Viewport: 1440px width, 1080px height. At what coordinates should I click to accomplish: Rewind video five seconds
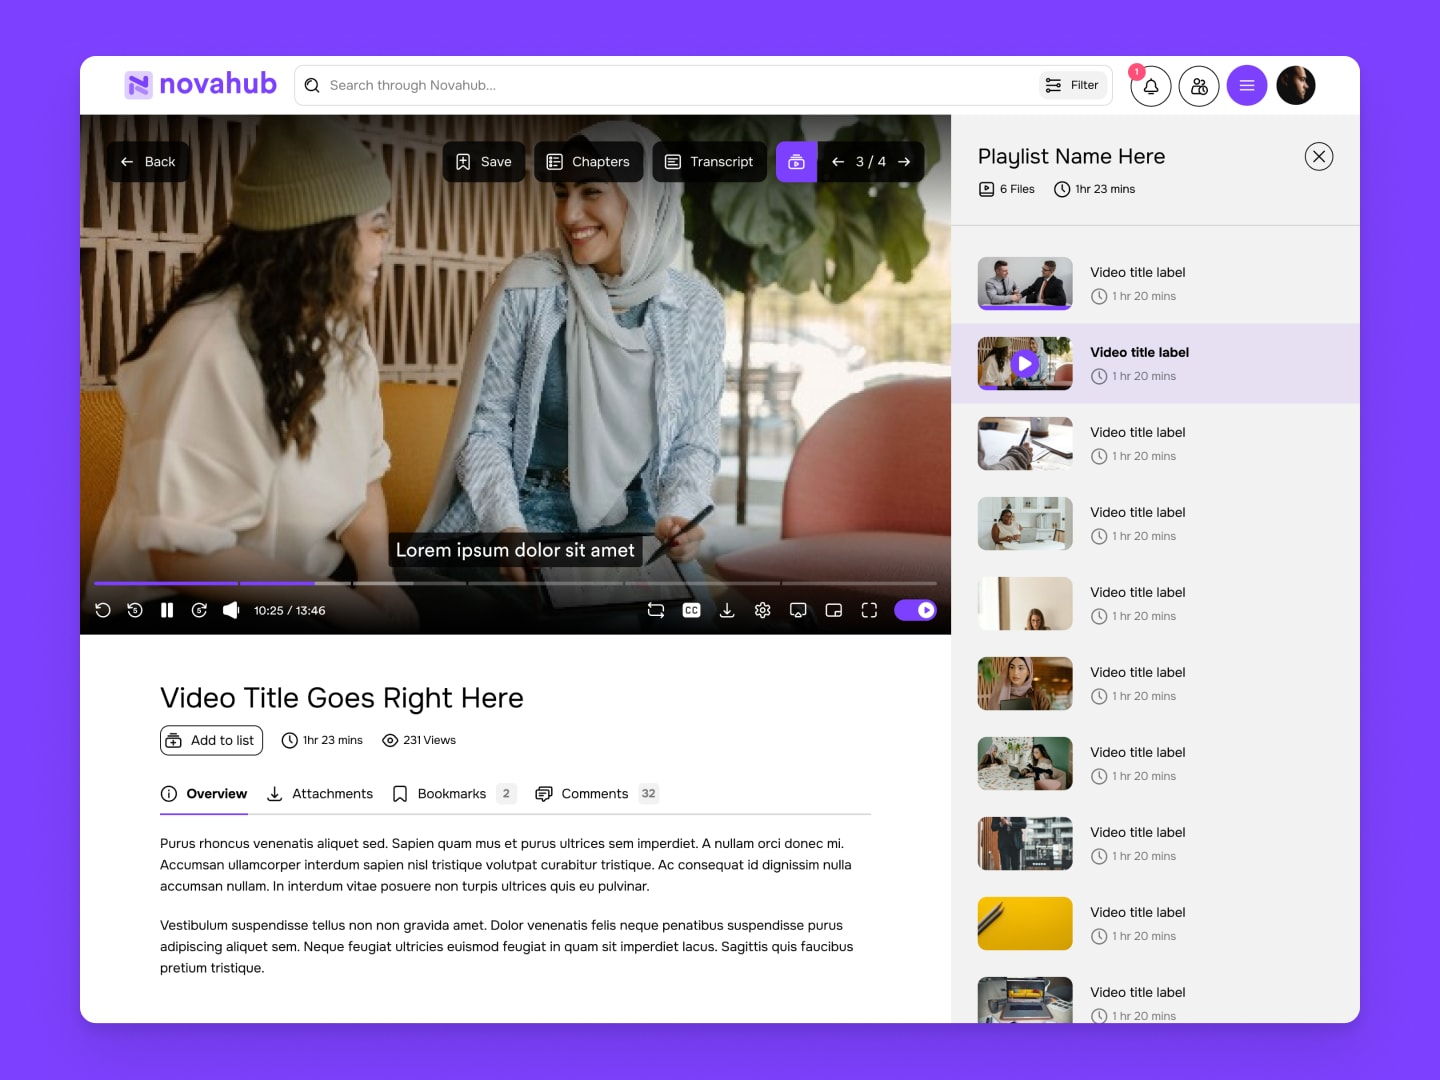point(135,610)
